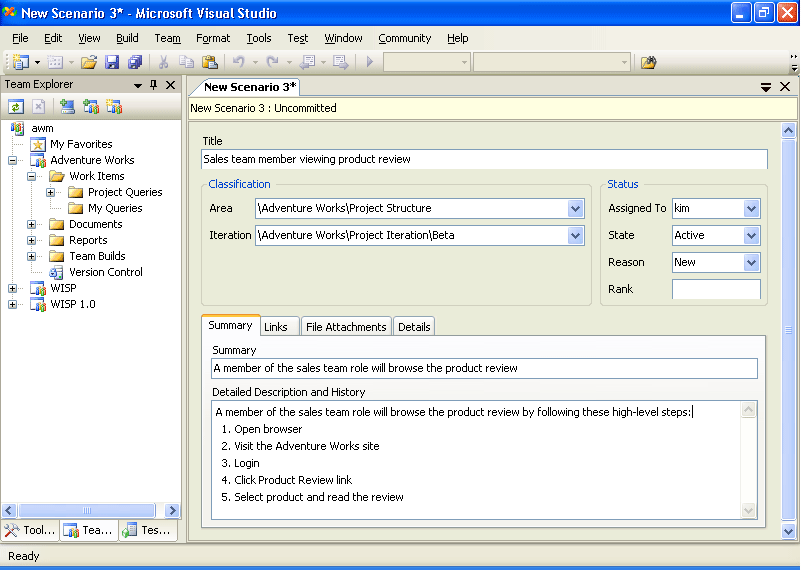The height and width of the screenshot is (570, 801).
Task: Open the State dropdown showing Active
Action: [x=752, y=236]
